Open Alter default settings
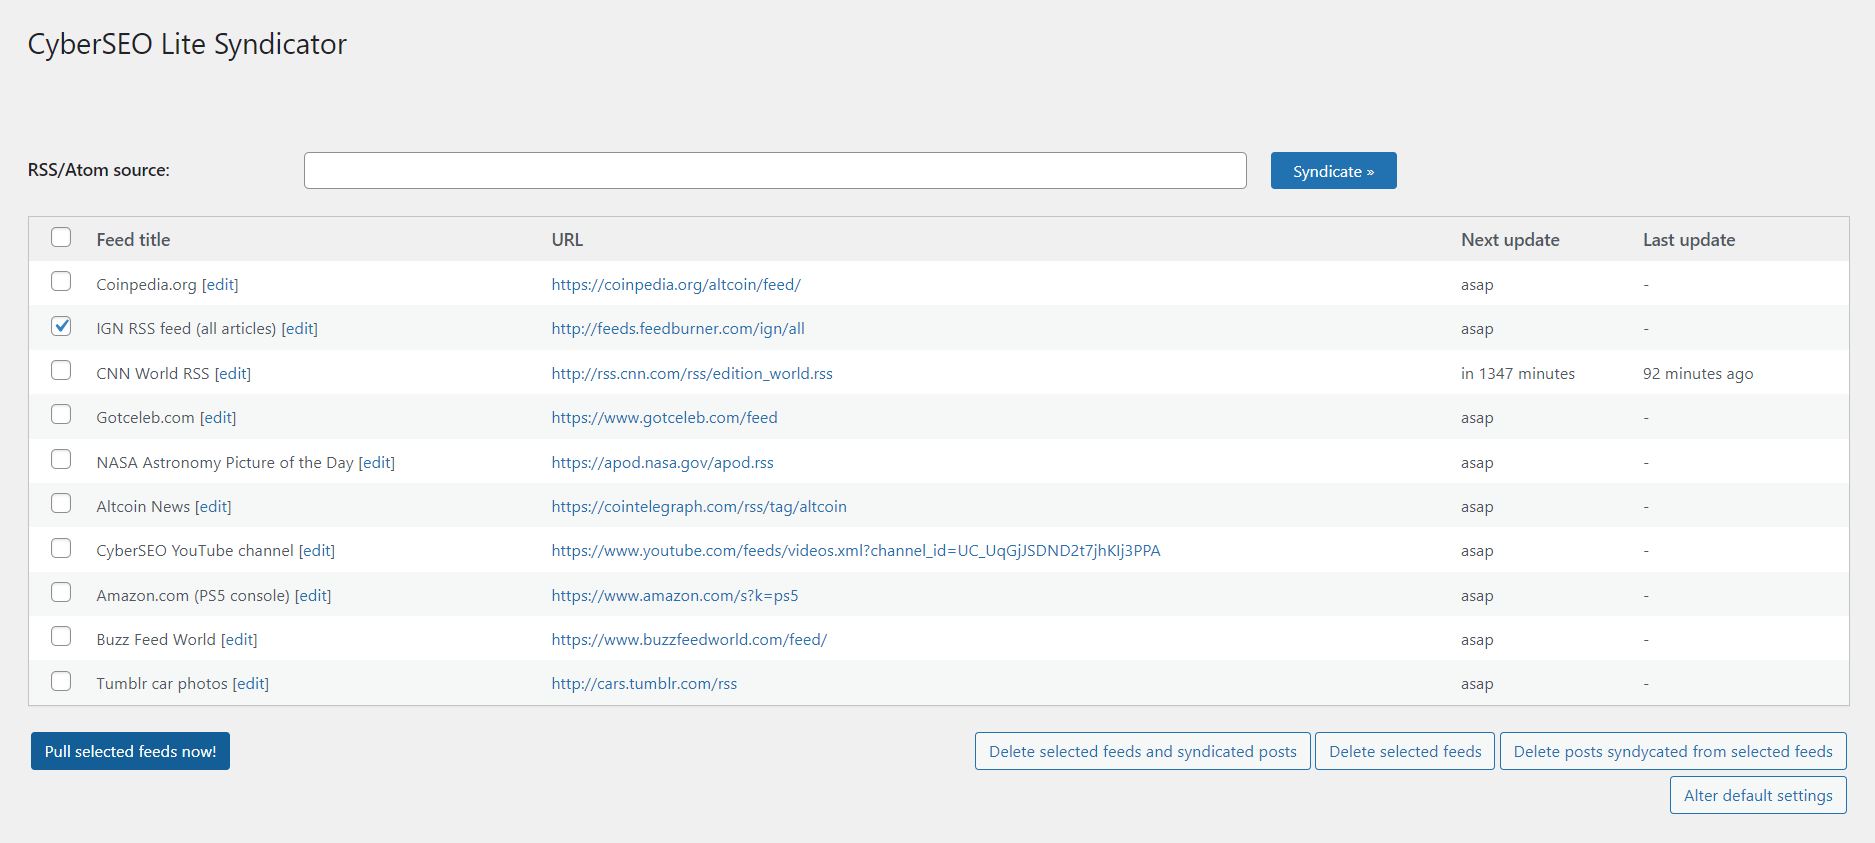The image size is (1875, 843). click(x=1758, y=795)
